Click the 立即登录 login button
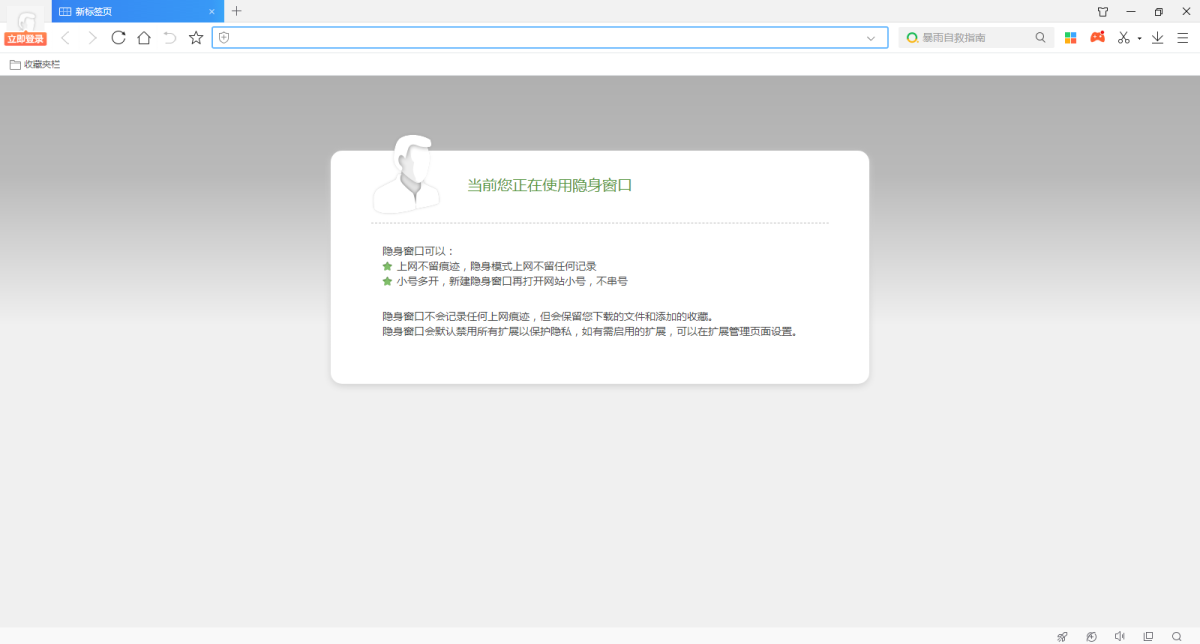1200x644 pixels. click(25, 39)
